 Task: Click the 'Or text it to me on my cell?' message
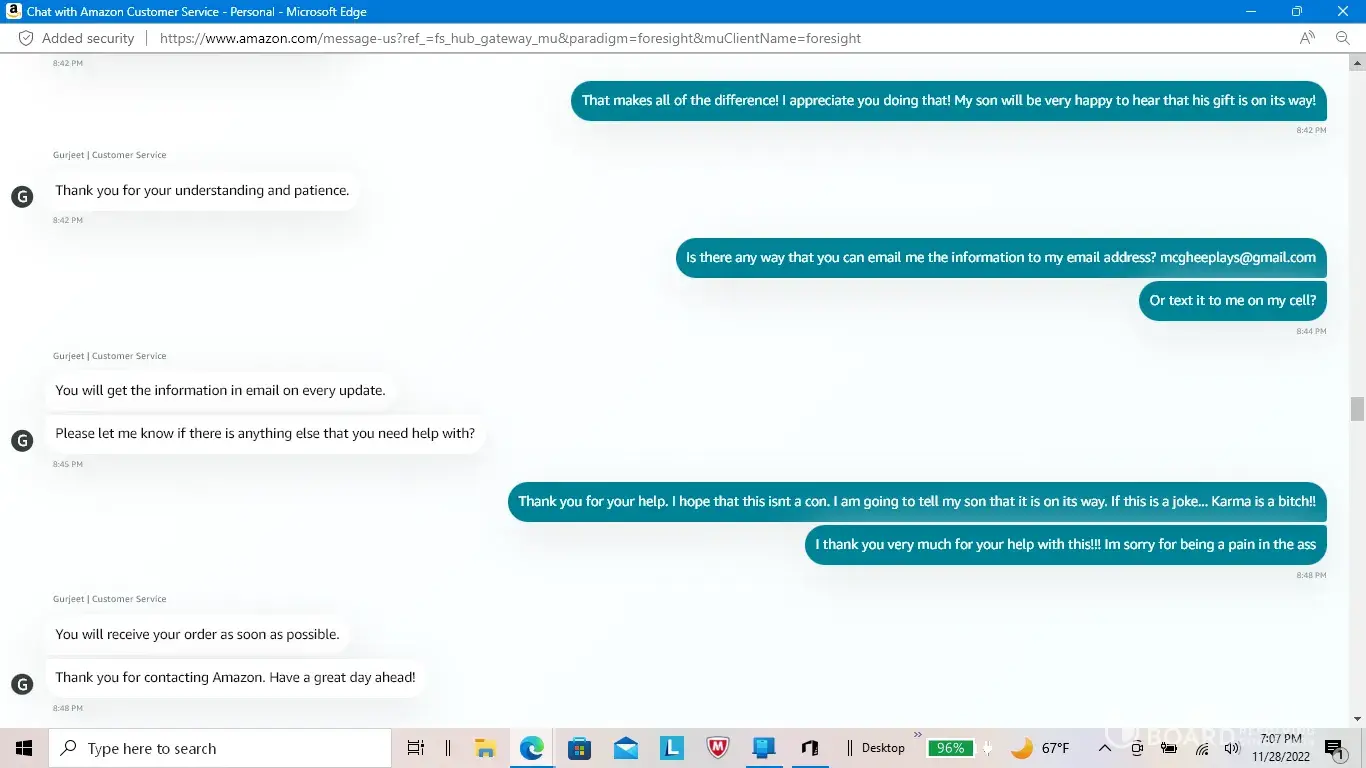[x=1233, y=301]
